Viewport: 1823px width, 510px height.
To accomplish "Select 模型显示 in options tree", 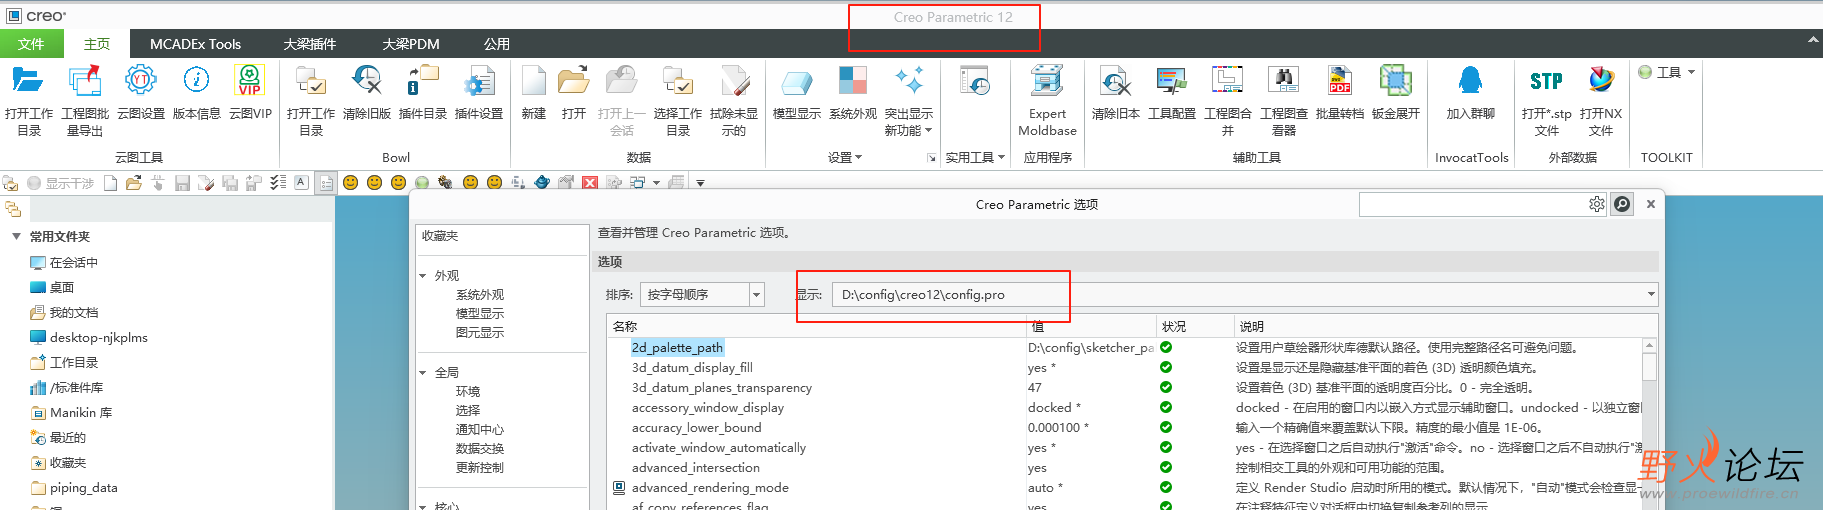I will pos(480,314).
